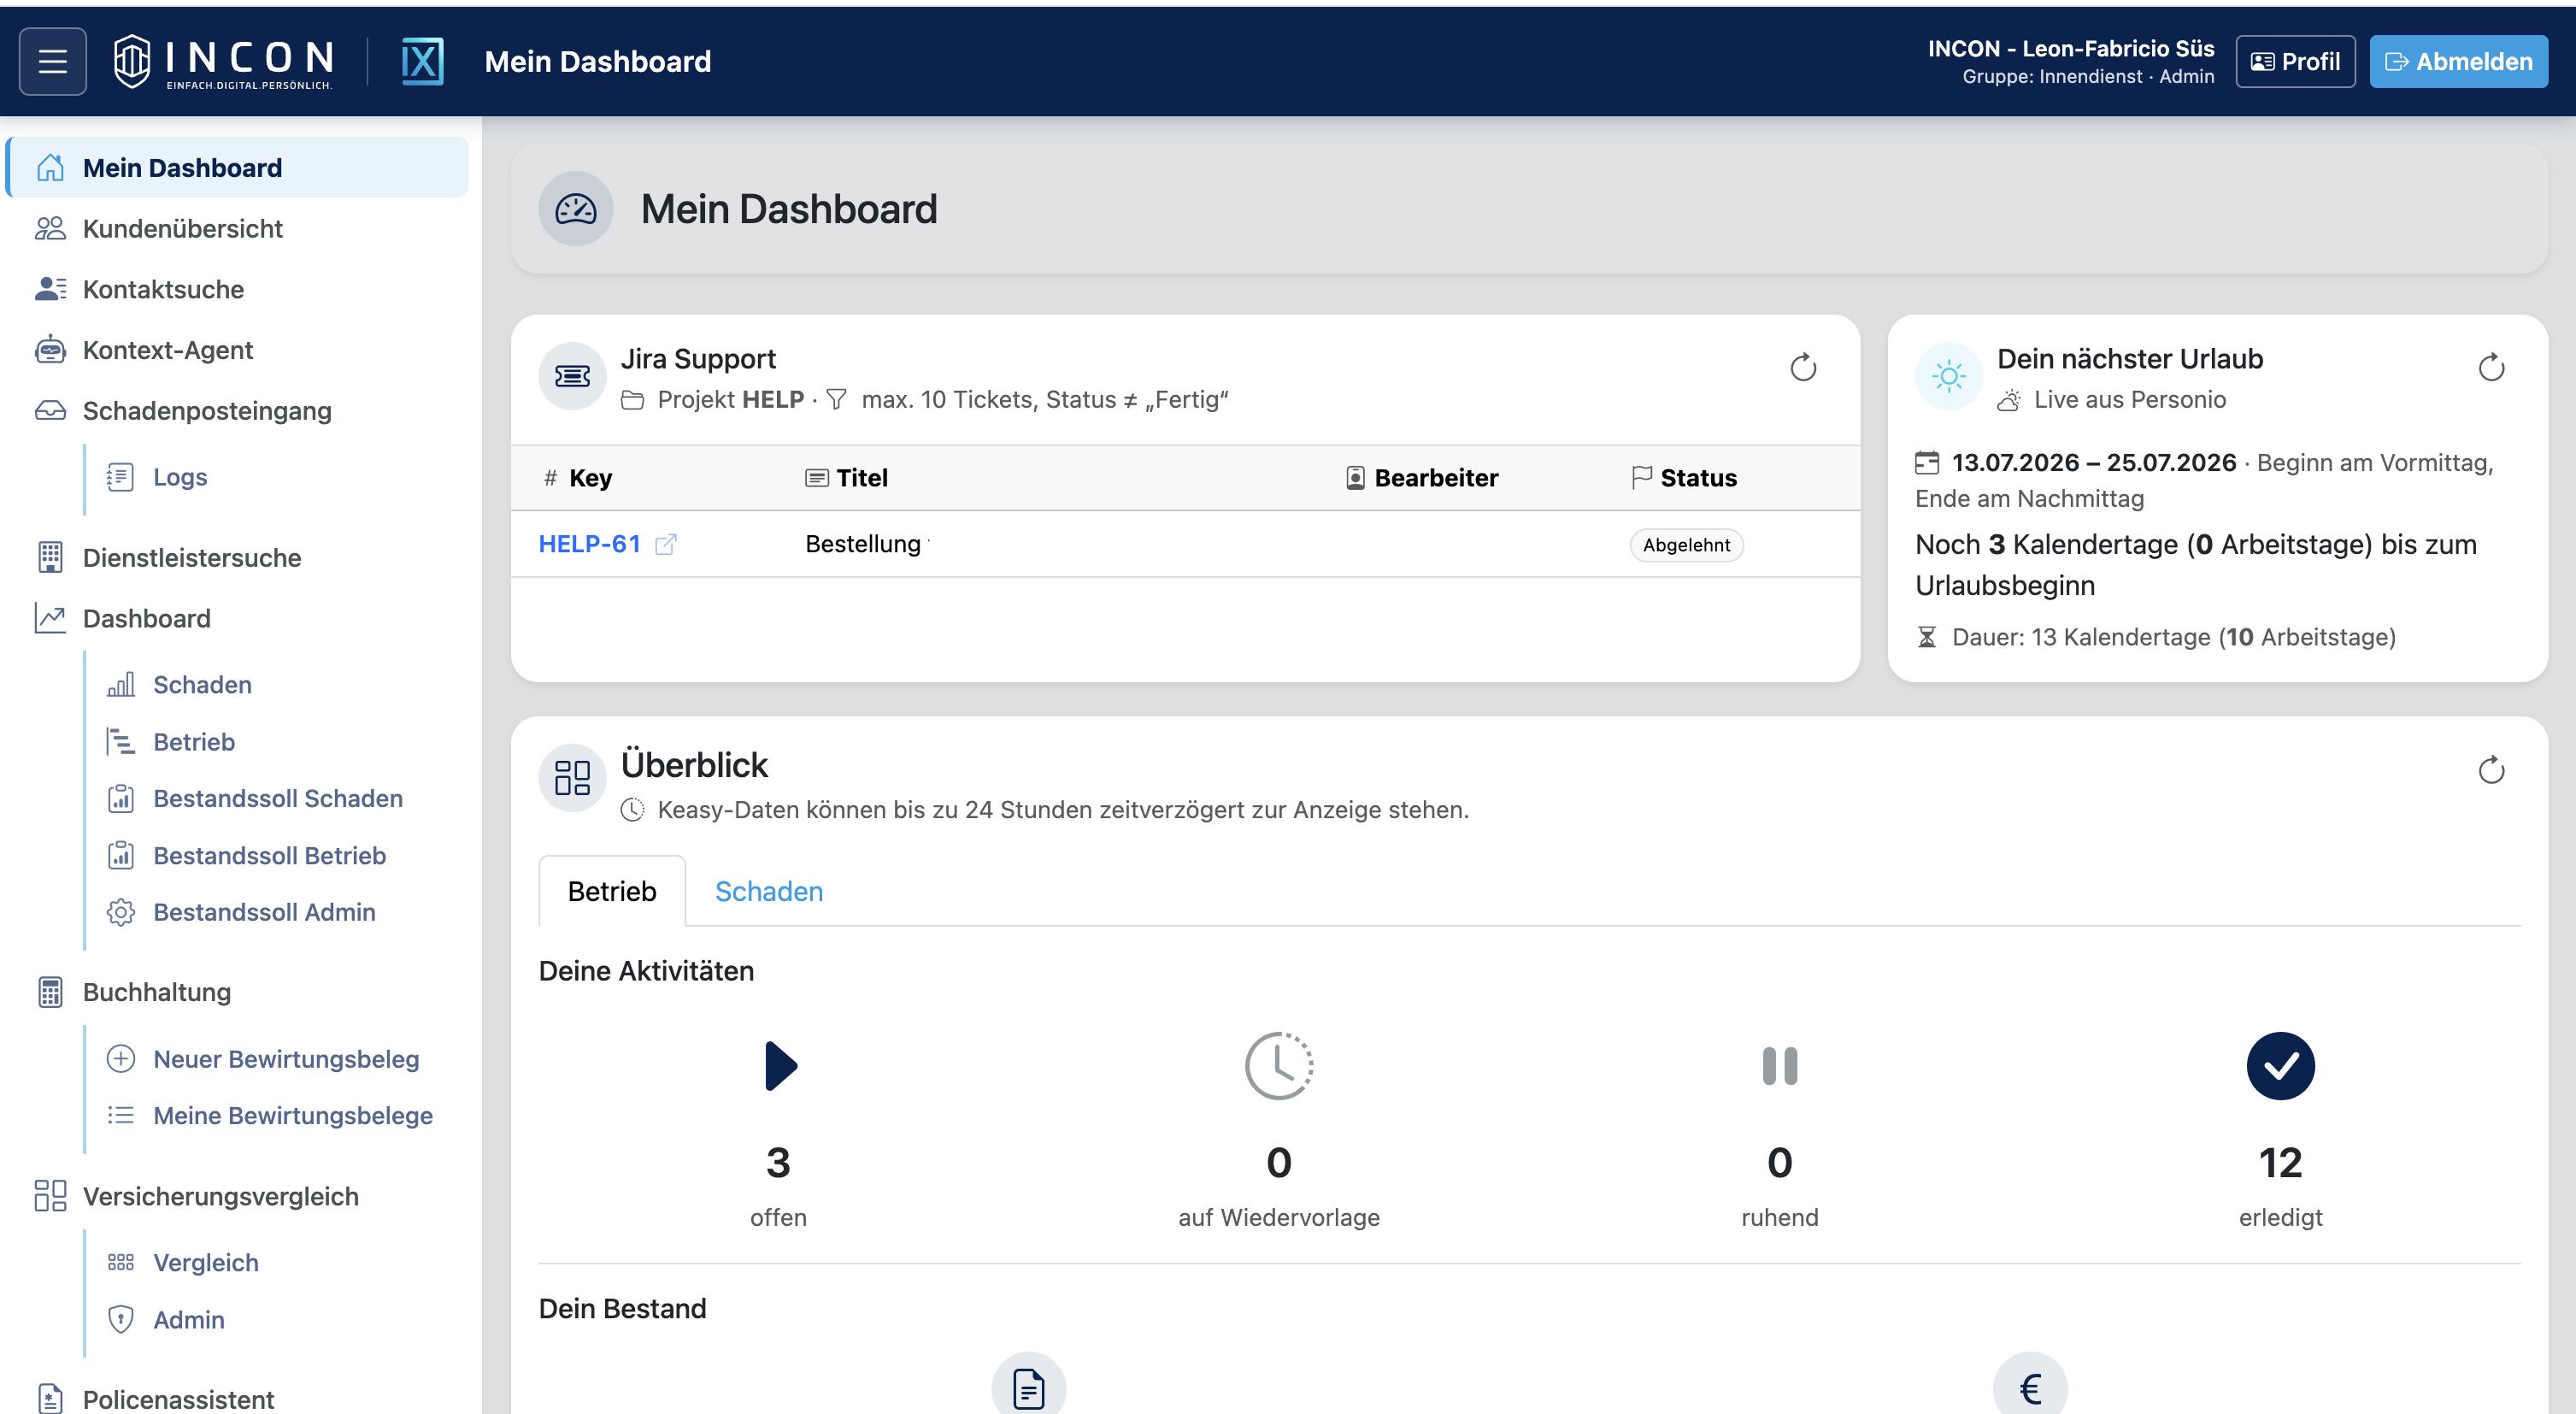Click the plus-circle icon beside Neuer Bewirtungsbeleg
This screenshot has width=2576, height=1414.
point(120,1059)
